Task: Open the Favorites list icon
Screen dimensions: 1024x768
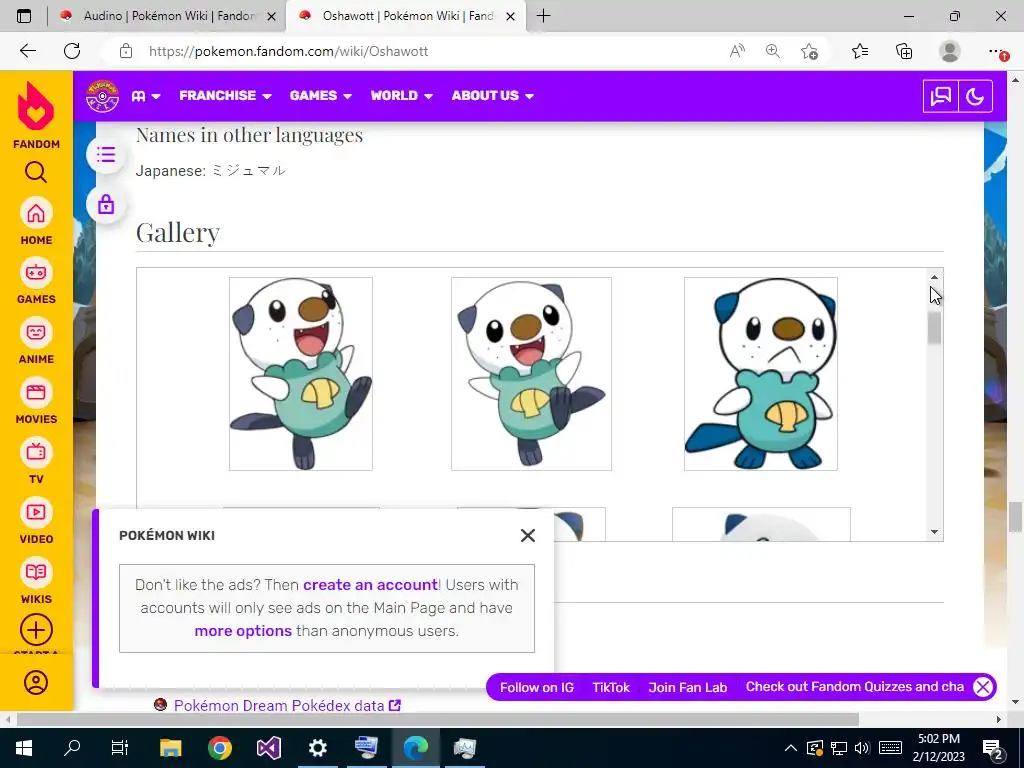Action: pos(860,51)
